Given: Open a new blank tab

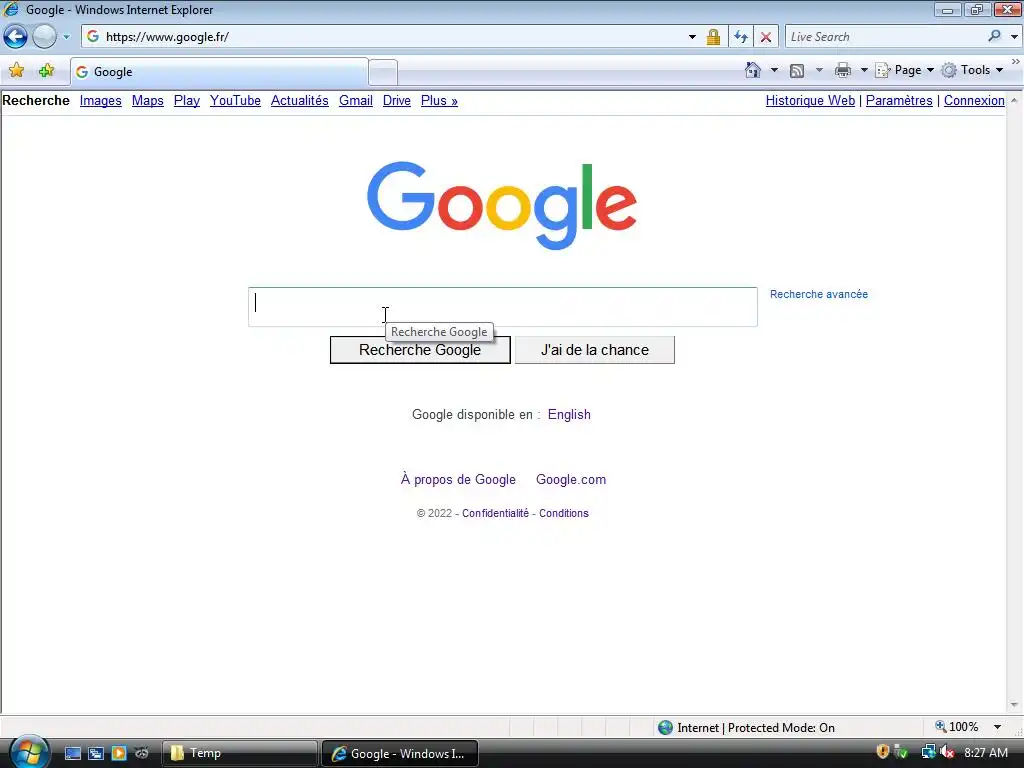Looking at the screenshot, I should [x=383, y=72].
